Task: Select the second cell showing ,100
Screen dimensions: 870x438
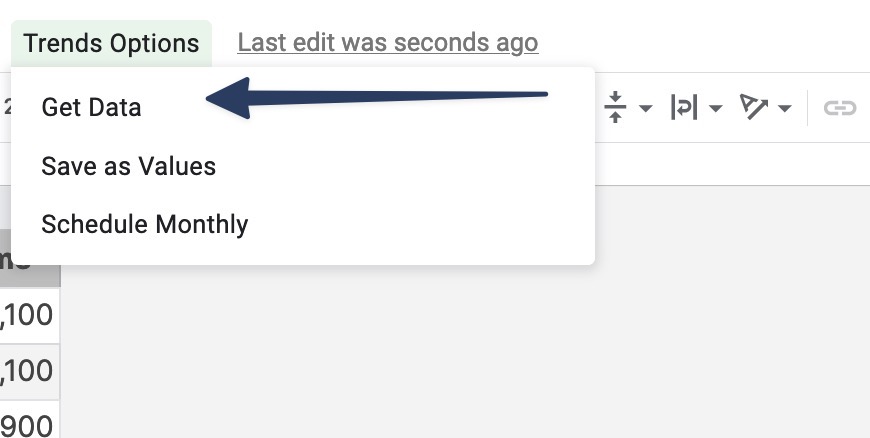Action: click(29, 371)
